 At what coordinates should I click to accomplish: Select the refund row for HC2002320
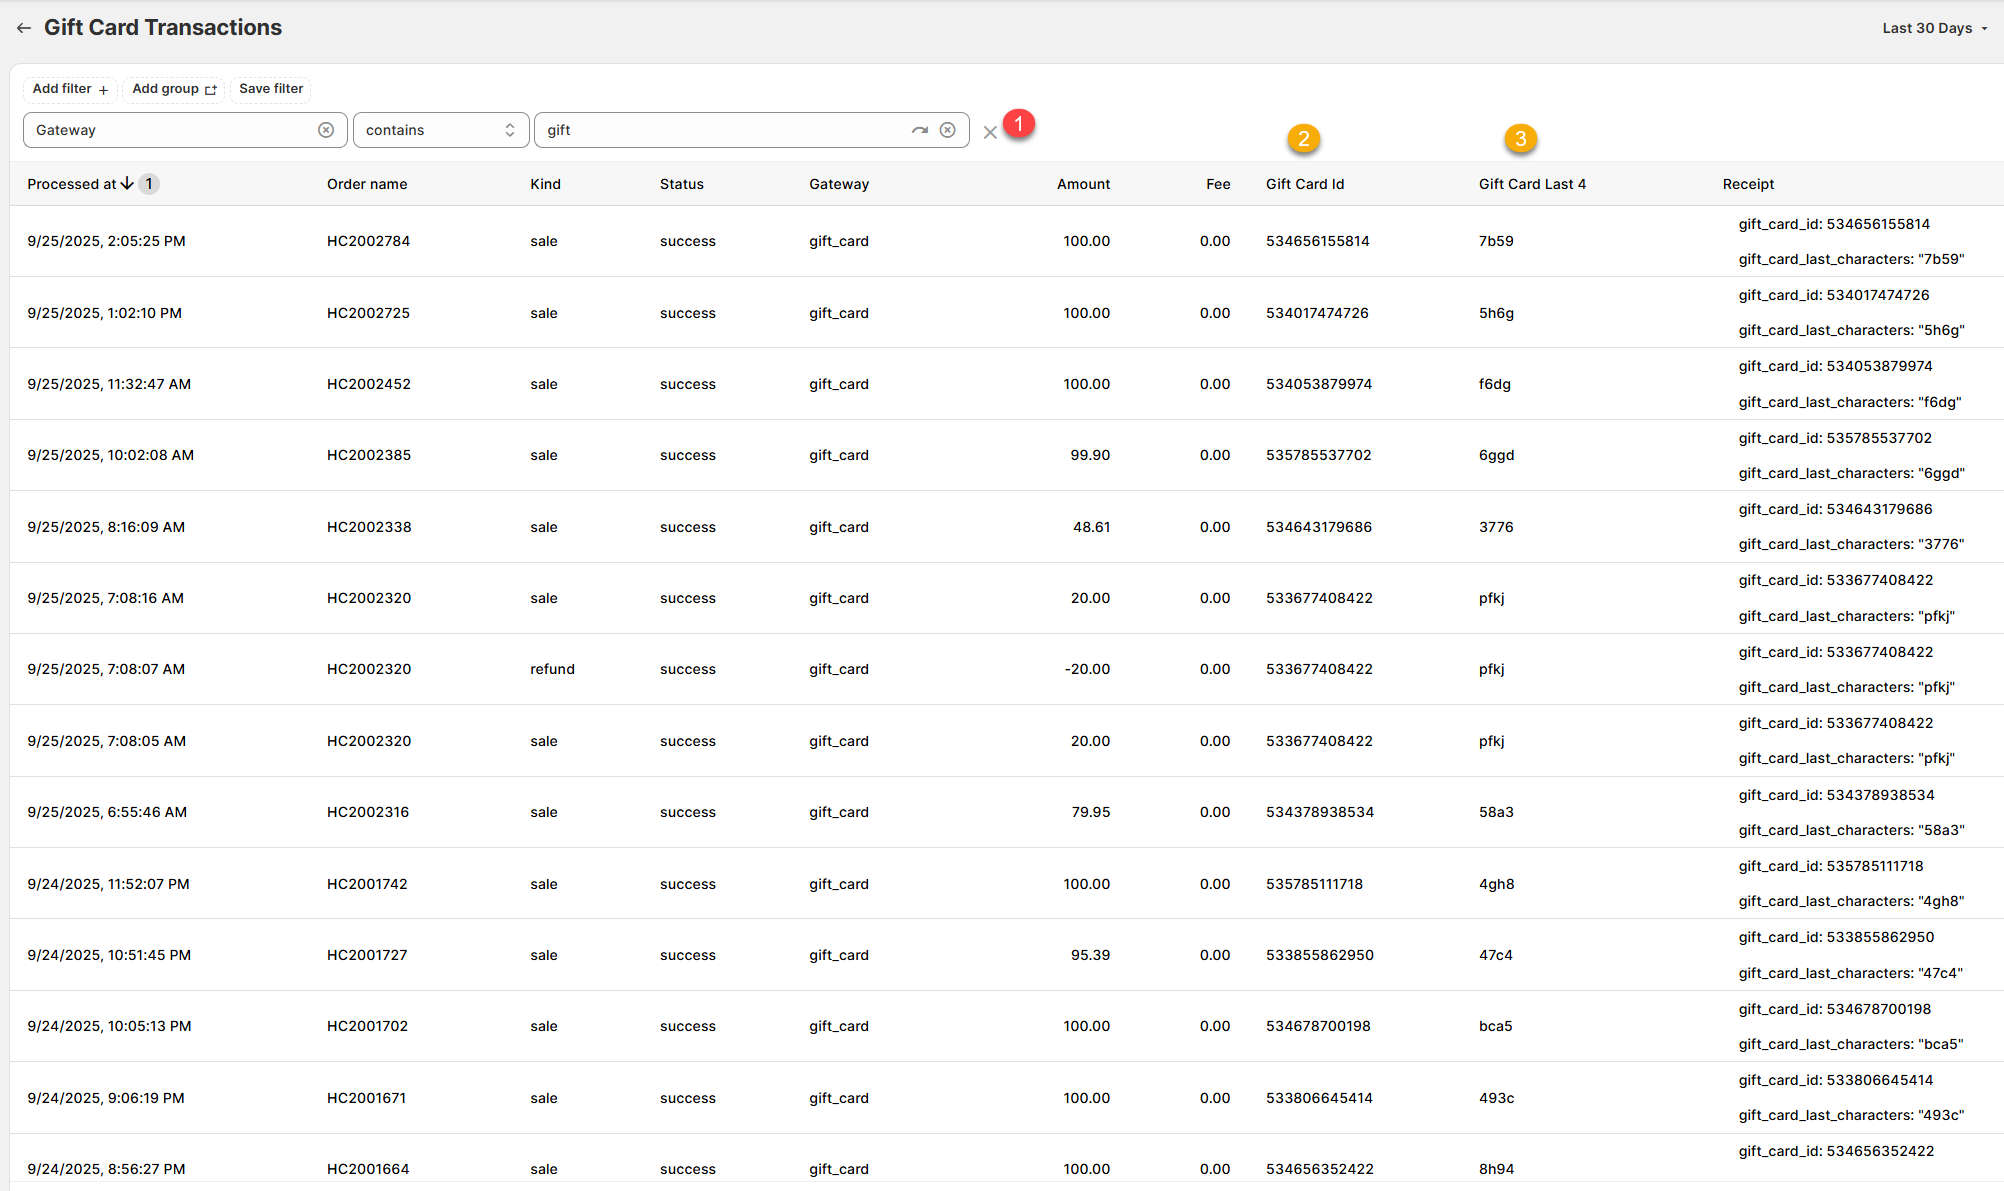(x=552, y=669)
